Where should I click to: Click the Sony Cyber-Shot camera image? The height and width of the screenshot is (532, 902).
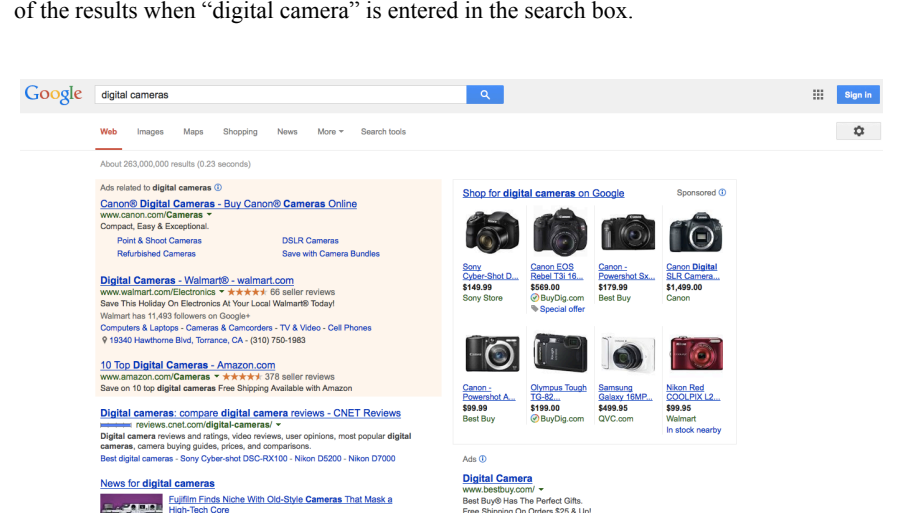point(492,233)
